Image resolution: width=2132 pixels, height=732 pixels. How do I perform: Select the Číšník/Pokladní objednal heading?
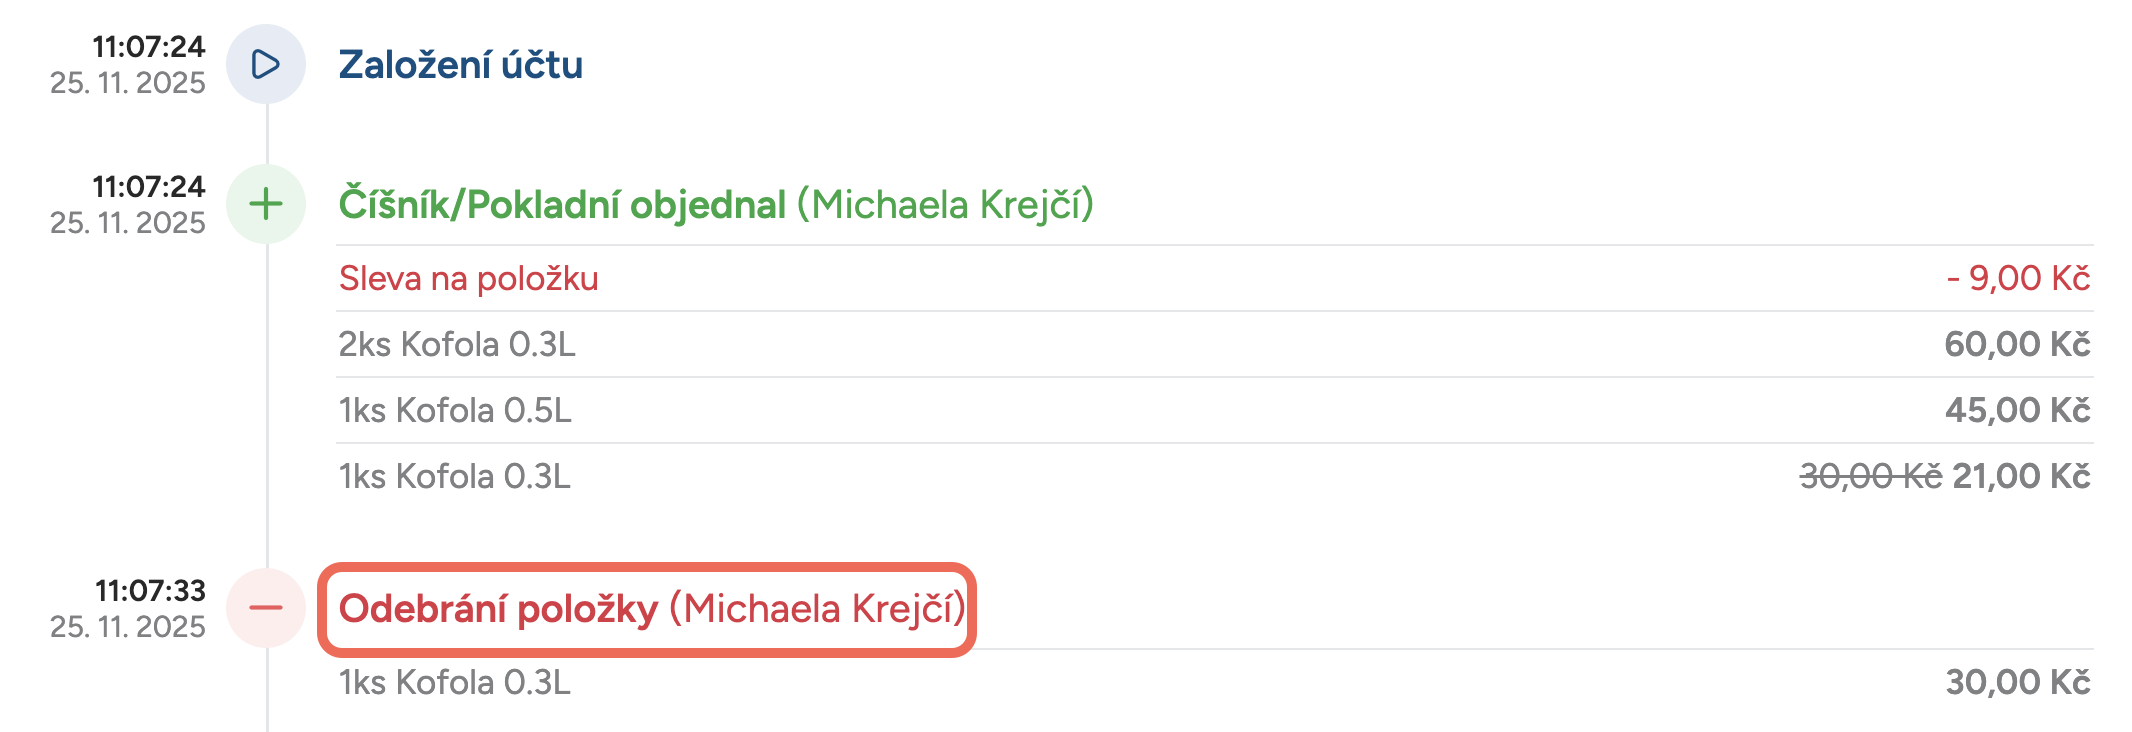(562, 205)
